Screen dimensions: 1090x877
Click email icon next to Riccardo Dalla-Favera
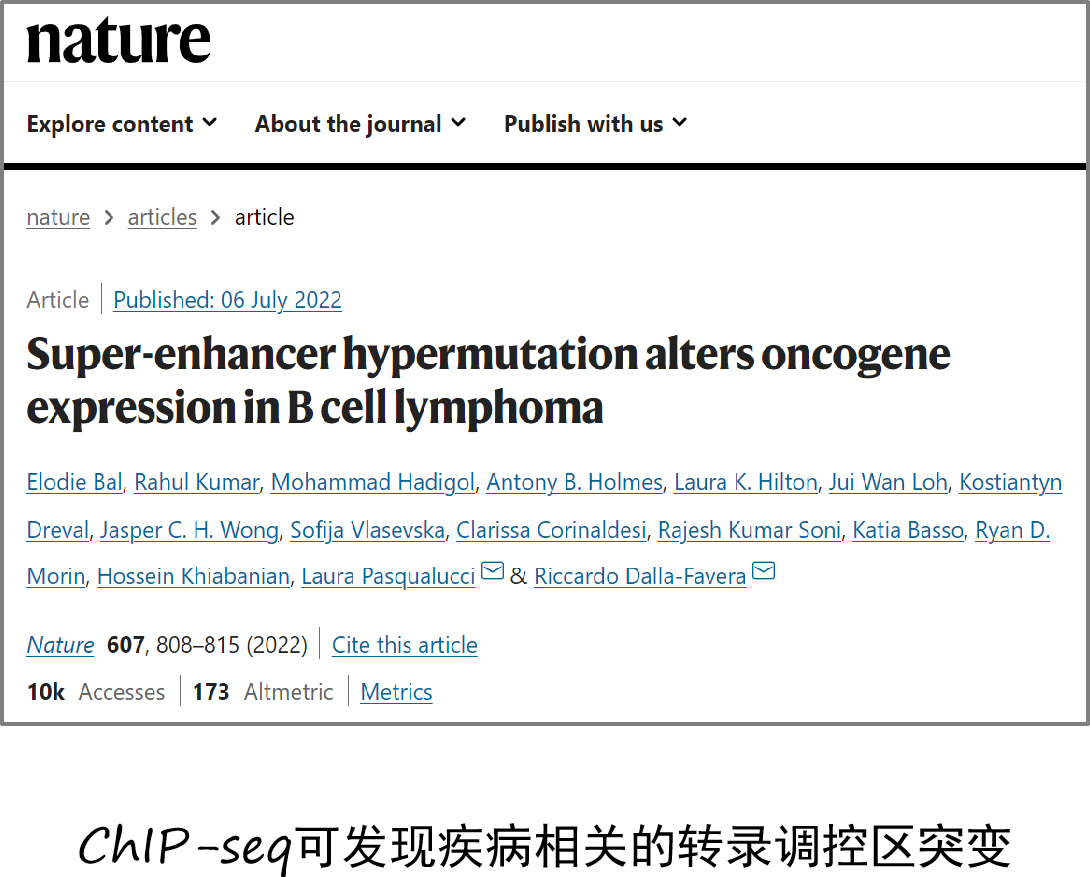tap(763, 572)
